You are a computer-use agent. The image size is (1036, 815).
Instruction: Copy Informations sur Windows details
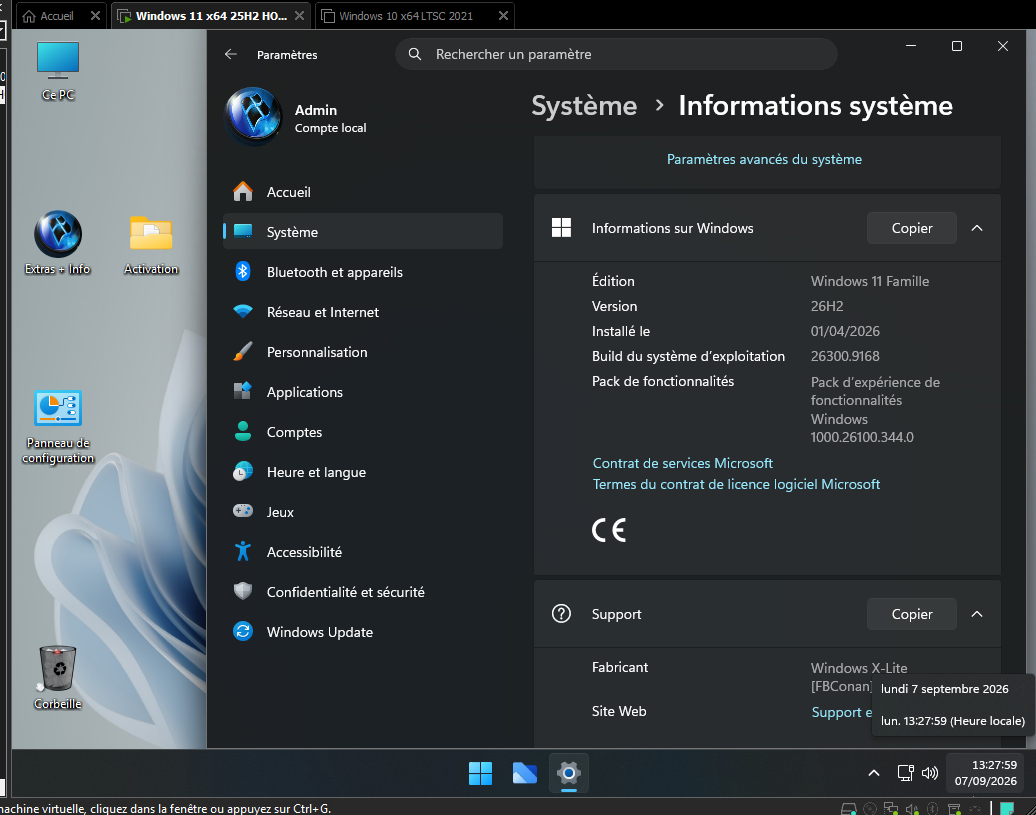pyautogui.click(x=912, y=228)
